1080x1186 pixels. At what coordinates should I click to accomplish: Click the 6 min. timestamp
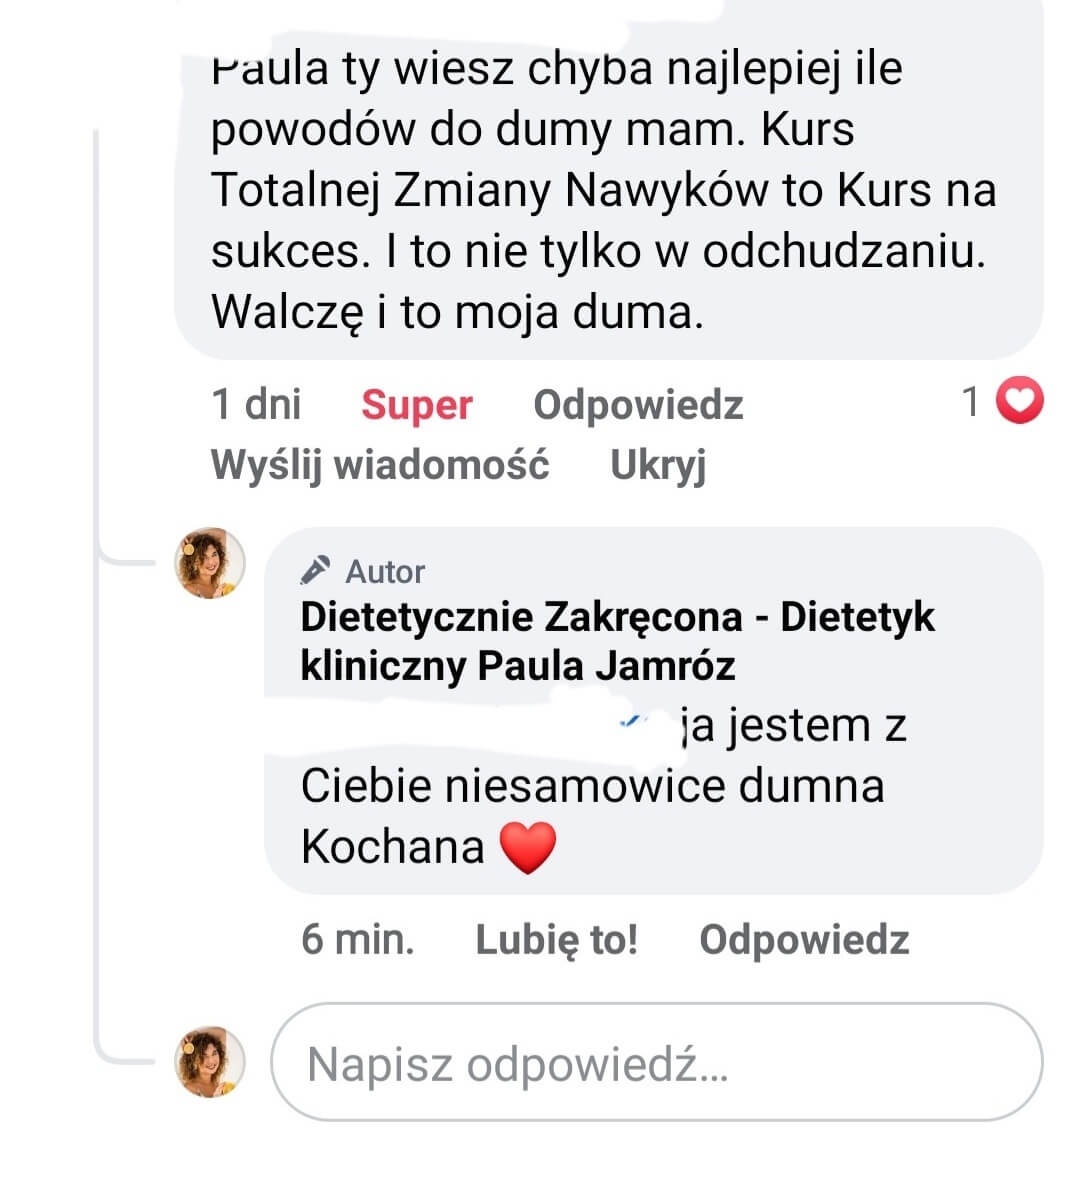coord(357,940)
